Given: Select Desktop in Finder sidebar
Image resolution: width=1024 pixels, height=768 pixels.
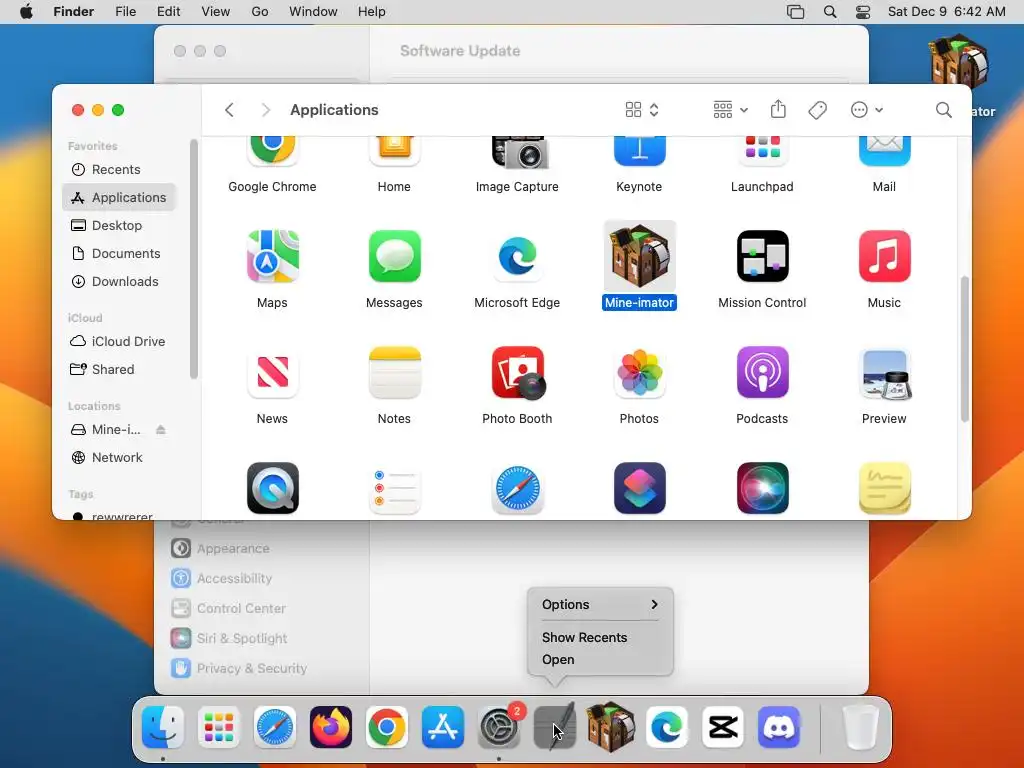Looking at the screenshot, I should (119, 225).
